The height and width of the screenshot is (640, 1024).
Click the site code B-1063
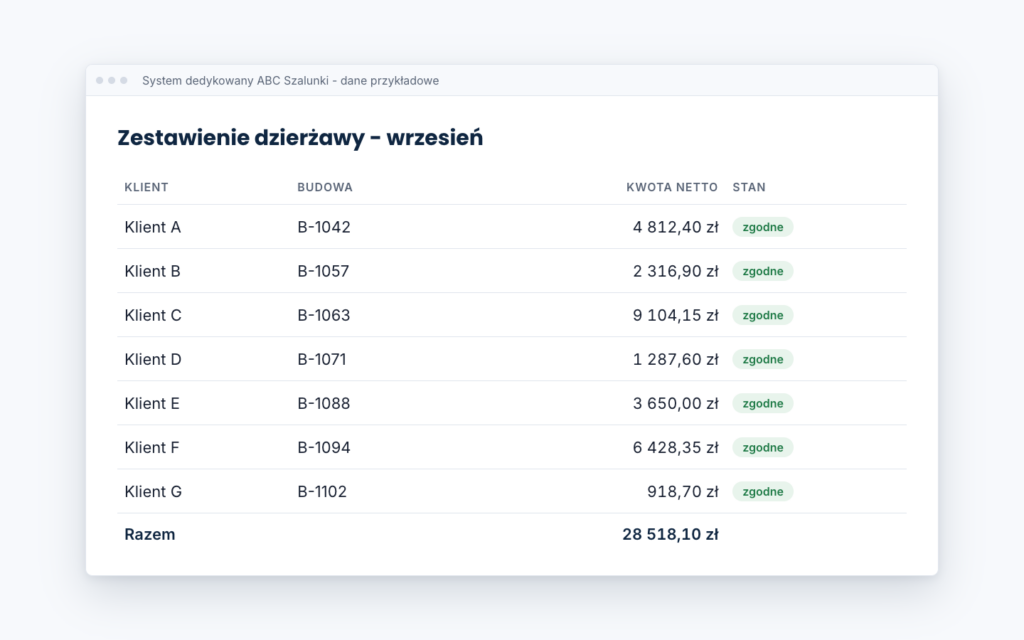(x=324, y=315)
